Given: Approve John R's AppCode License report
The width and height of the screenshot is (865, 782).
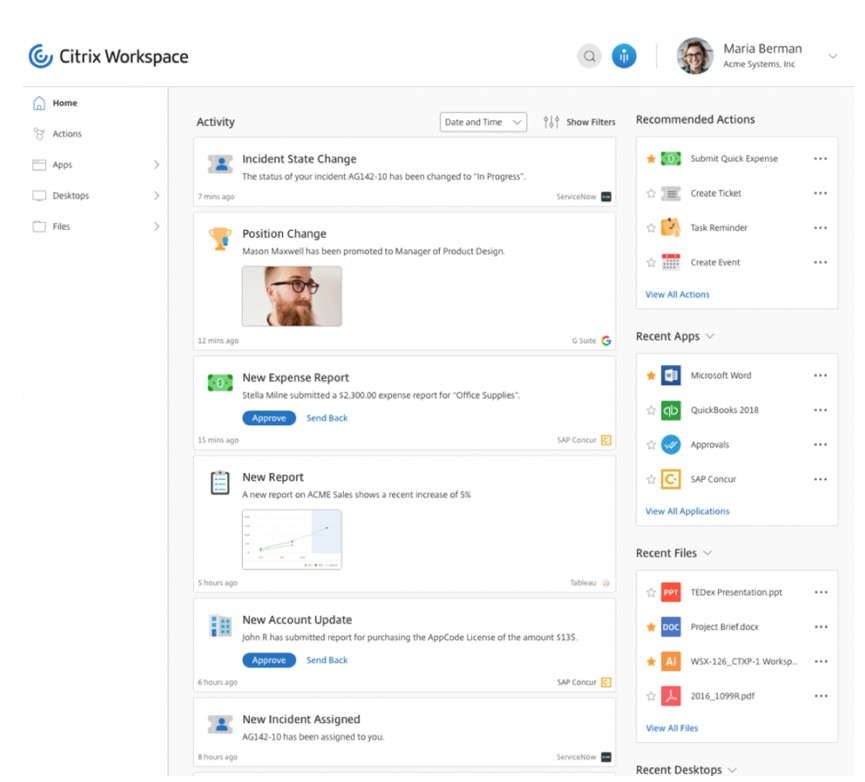Looking at the screenshot, I should click(x=269, y=660).
